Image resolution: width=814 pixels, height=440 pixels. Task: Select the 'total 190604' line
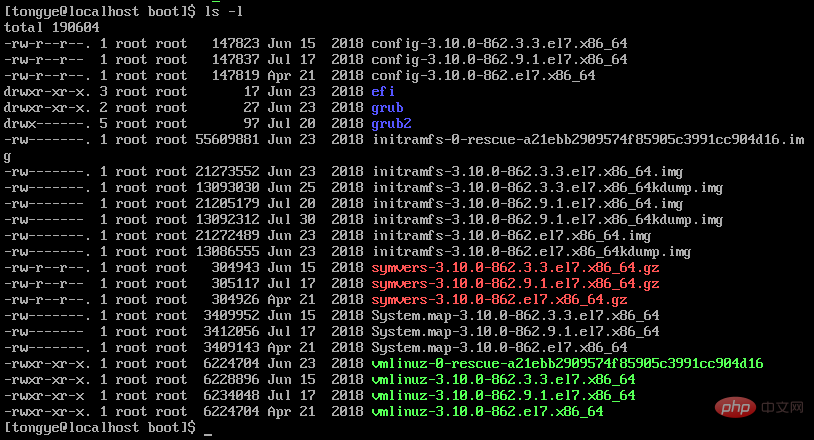[52, 28]
